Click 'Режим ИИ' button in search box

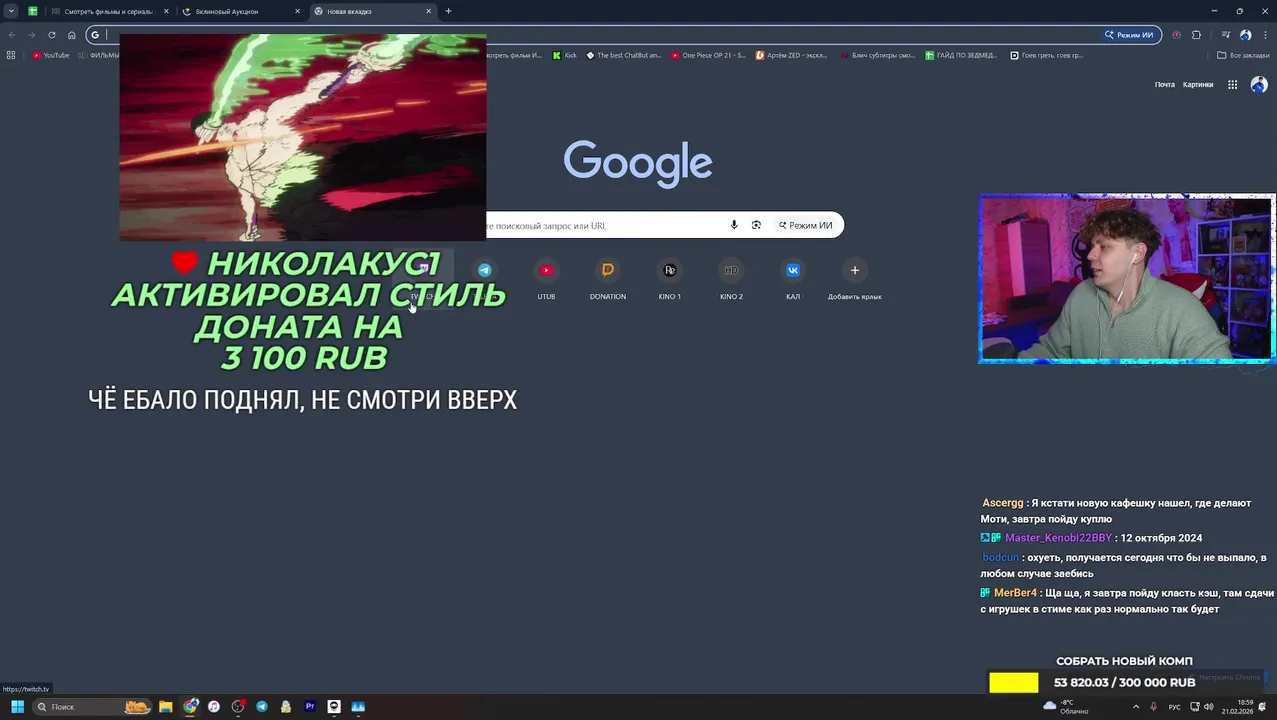coord(806,225)
